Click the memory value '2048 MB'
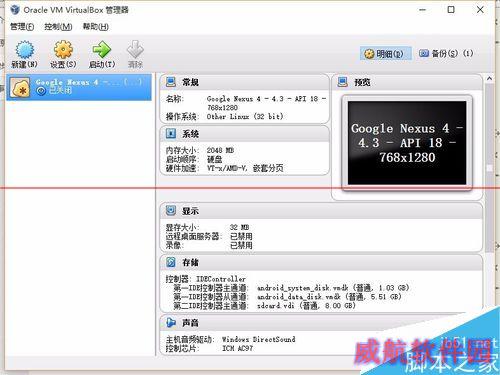Screen dimensions: 500x375 tap(220, 150)
